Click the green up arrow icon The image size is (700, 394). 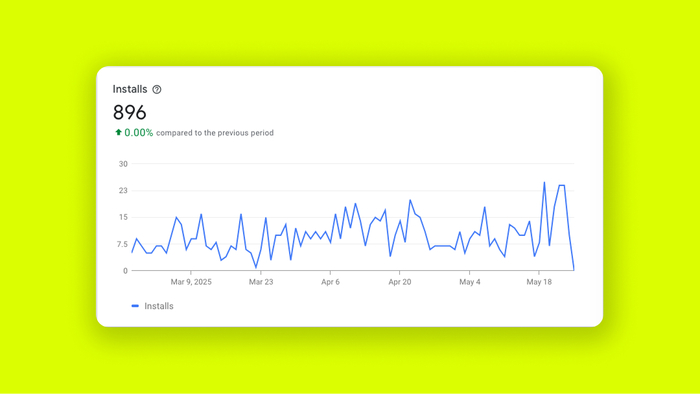click(x=118, y=132)
